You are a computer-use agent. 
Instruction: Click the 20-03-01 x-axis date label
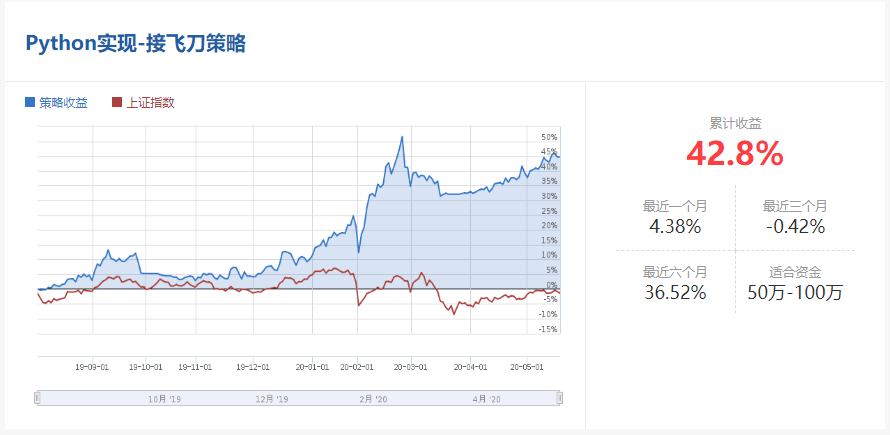coord(410,367)
